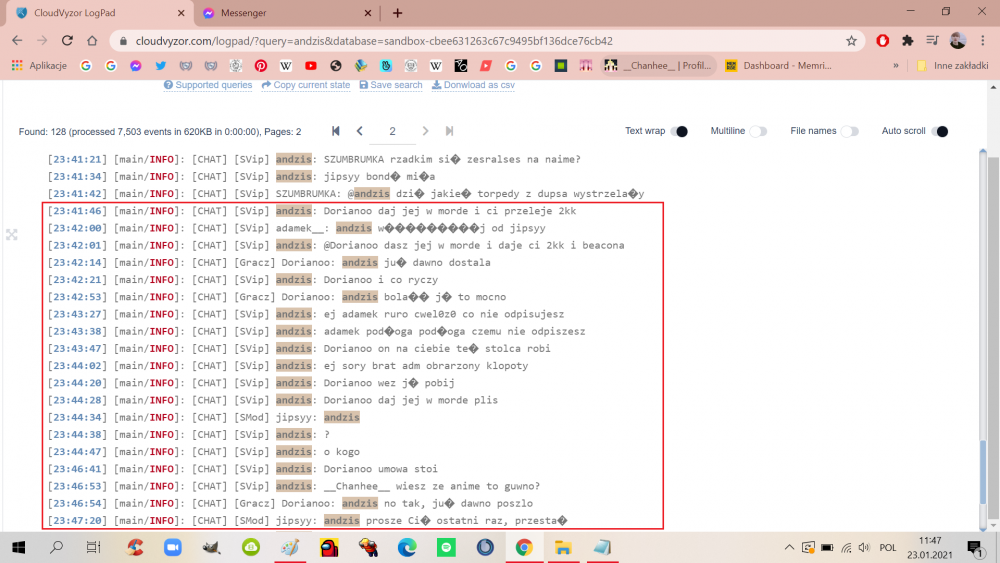The image size is (1000, 563).
Task: Open Paint palette icon in taskbar
Action: 290,547
